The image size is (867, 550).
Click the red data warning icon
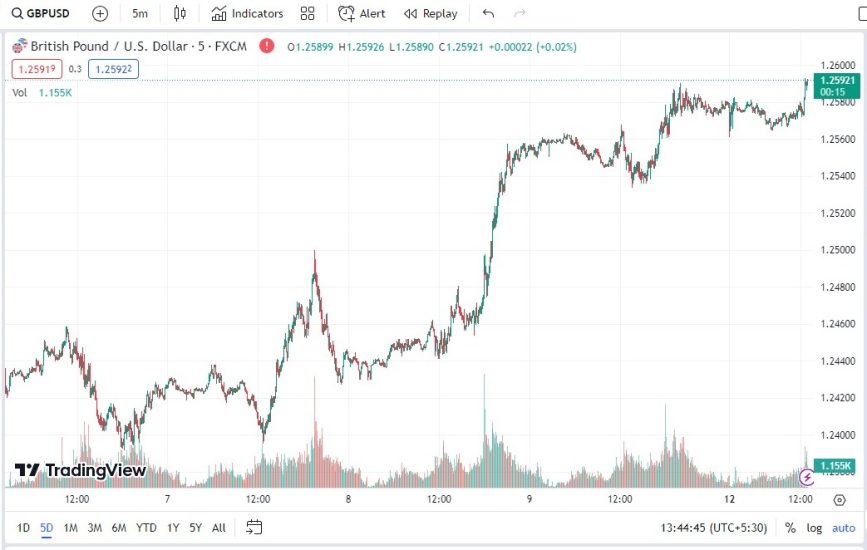(x=266, y=46)
